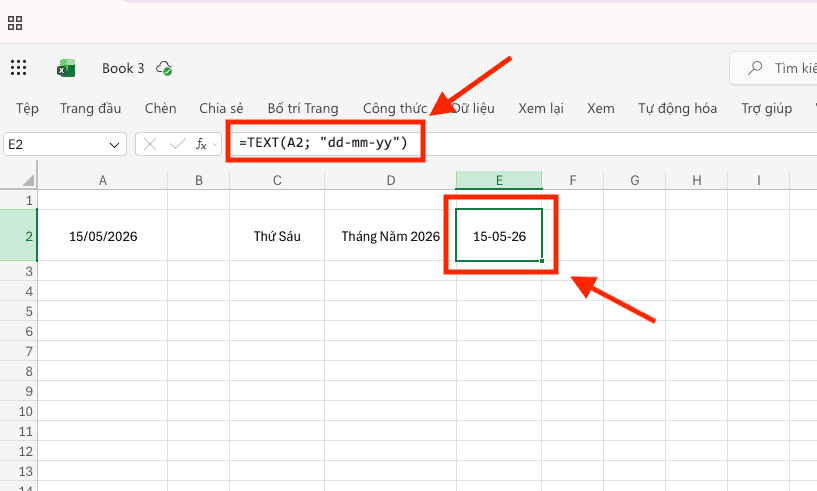Select row 3 header
Screen dimensions: 817x491
pyautogui.click(x=19, y=271)
